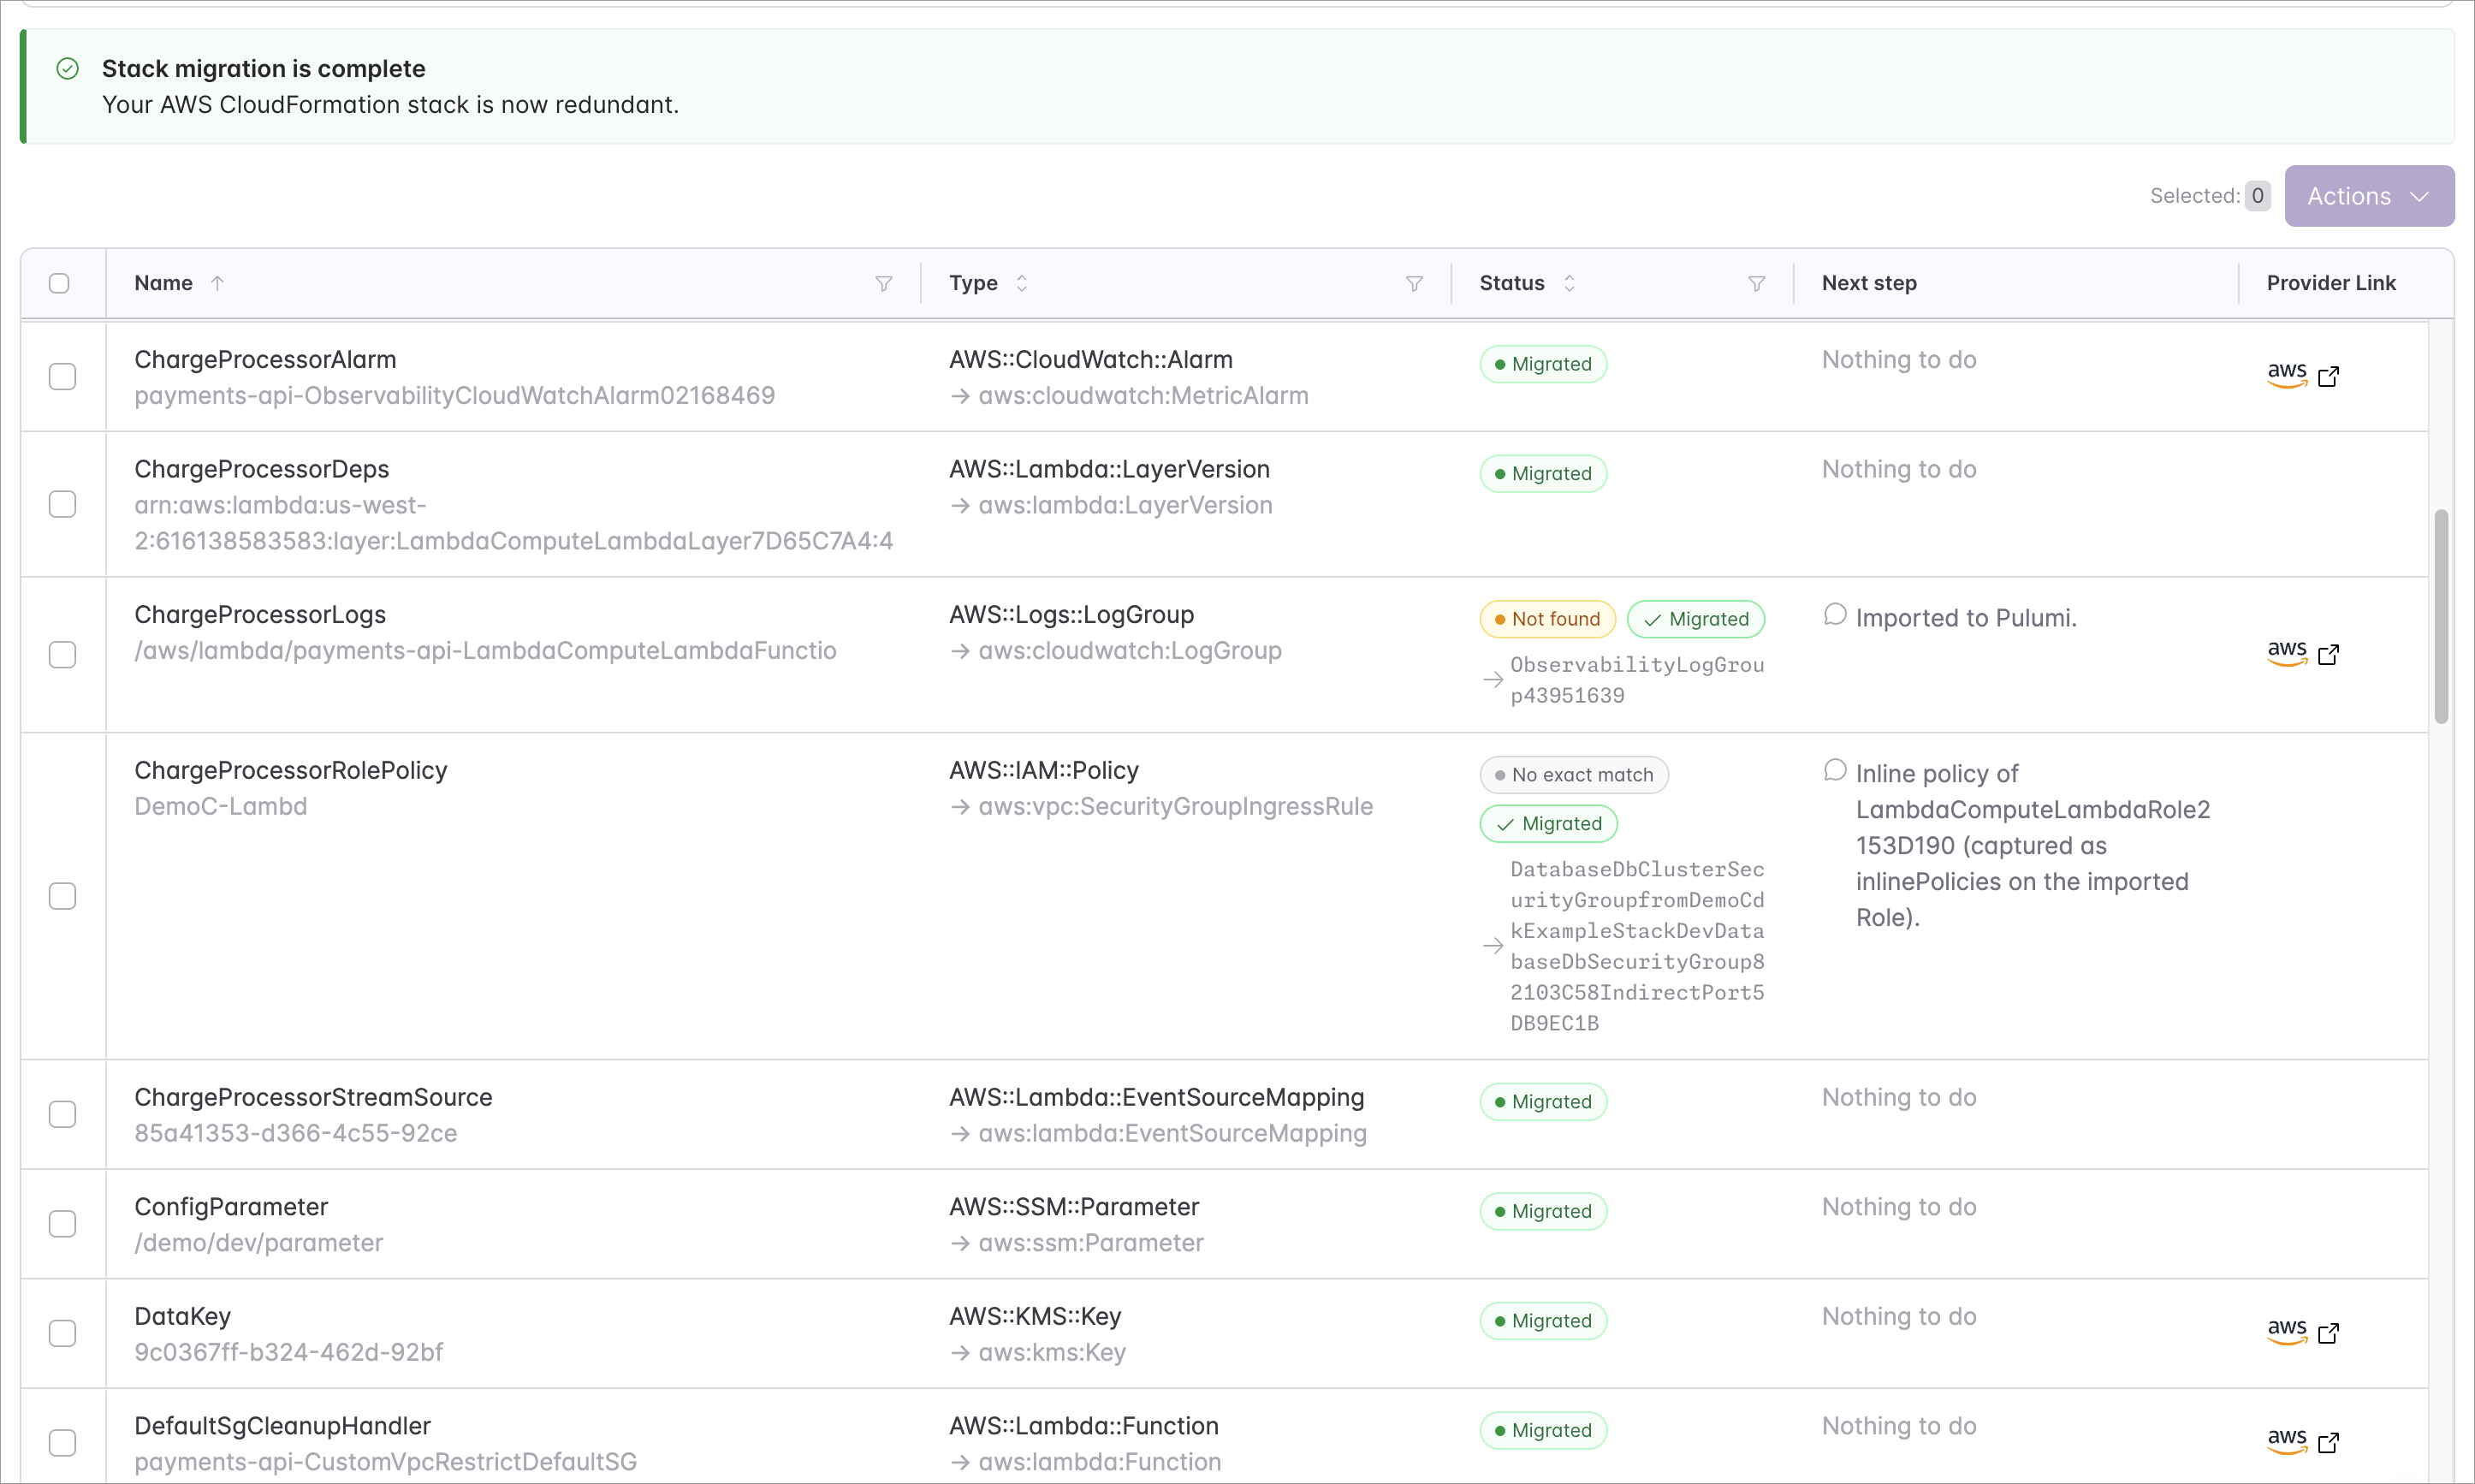2475x1484 pixels.
Task: Click the Stack migration is complete heading
Action: [264, 68]
